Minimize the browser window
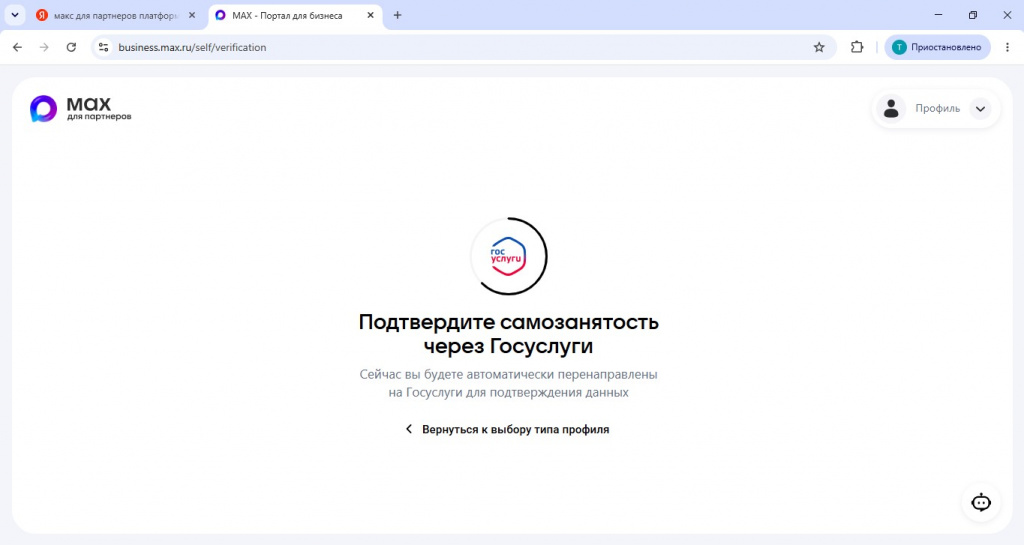The height and width of the screenshot is (545, 1024). click(x=938, y=15)
